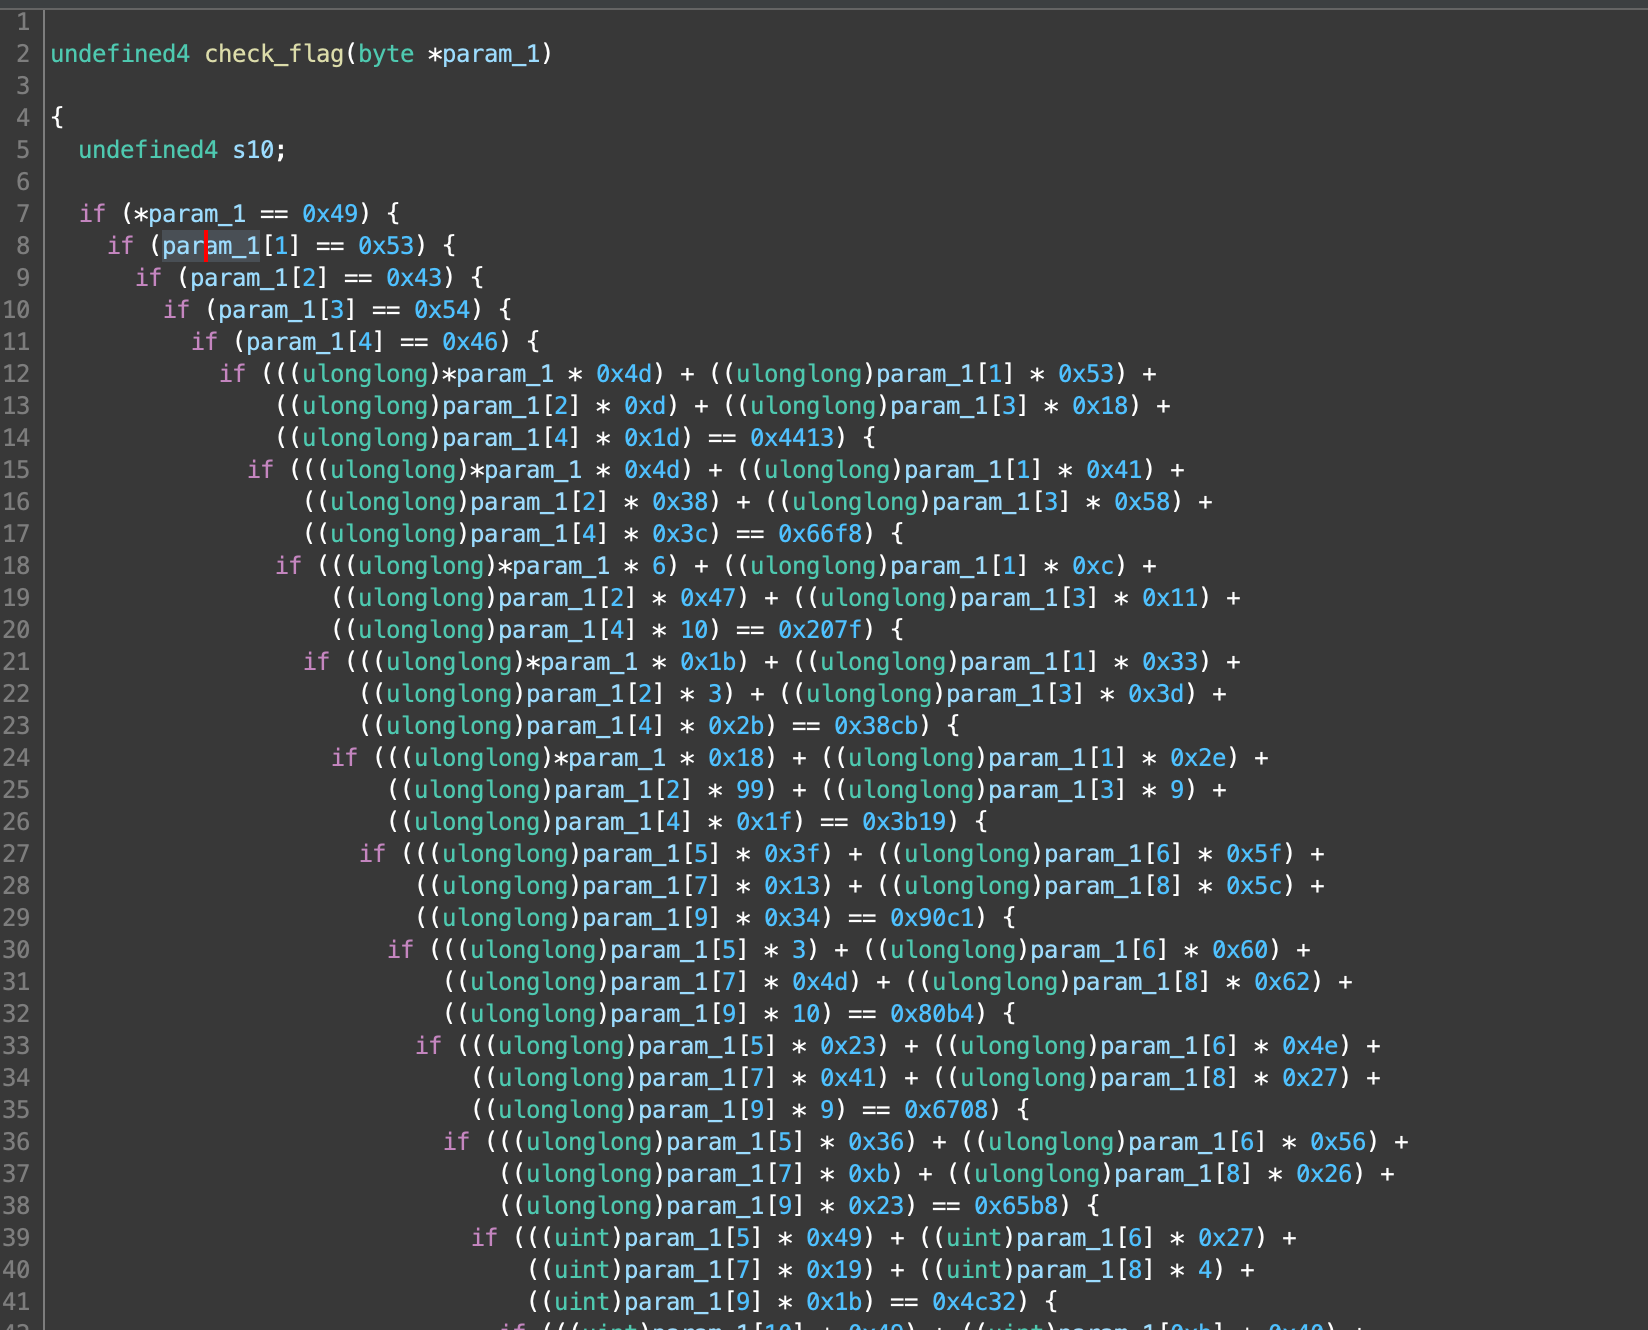1648x1330 pixels.
Task: Click the byte type in function signature
Action: point(386,54)
